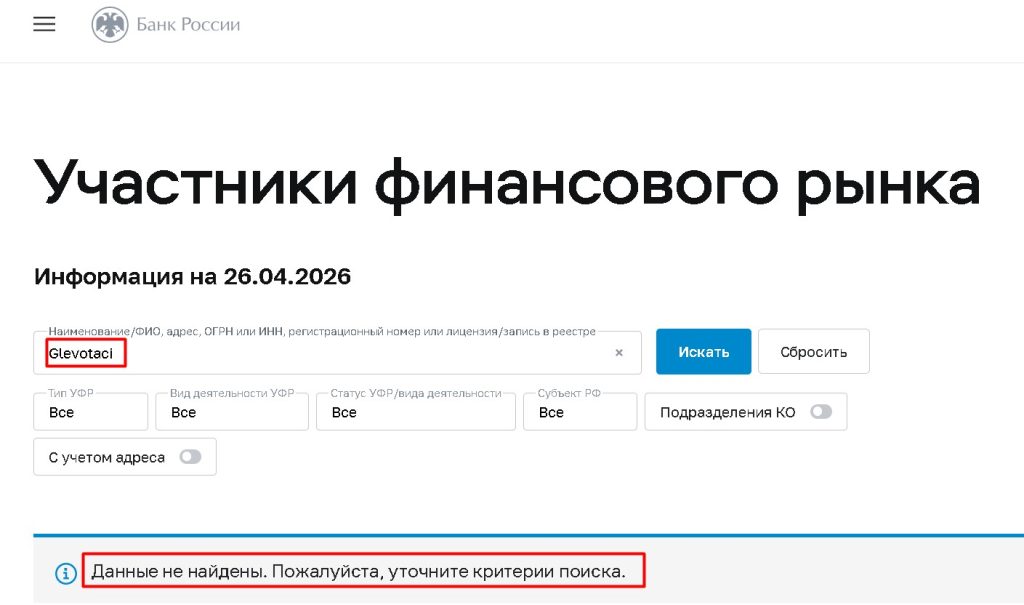Image resolution: width=1024 pixels, height=605 pixels.
Task: Click the Bank of Russia eagle emblem
Action: [110, 25]
